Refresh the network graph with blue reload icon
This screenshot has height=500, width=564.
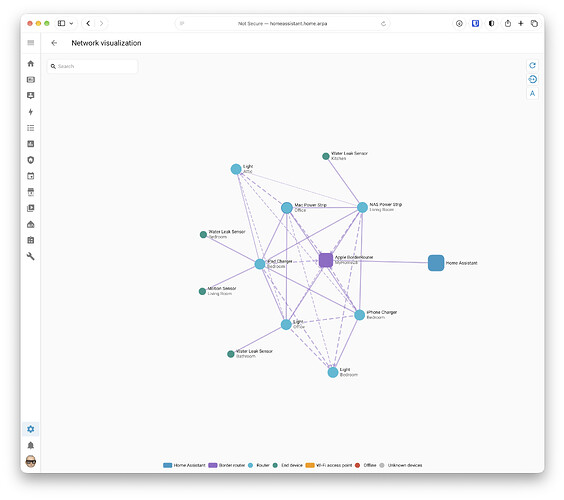532,65
